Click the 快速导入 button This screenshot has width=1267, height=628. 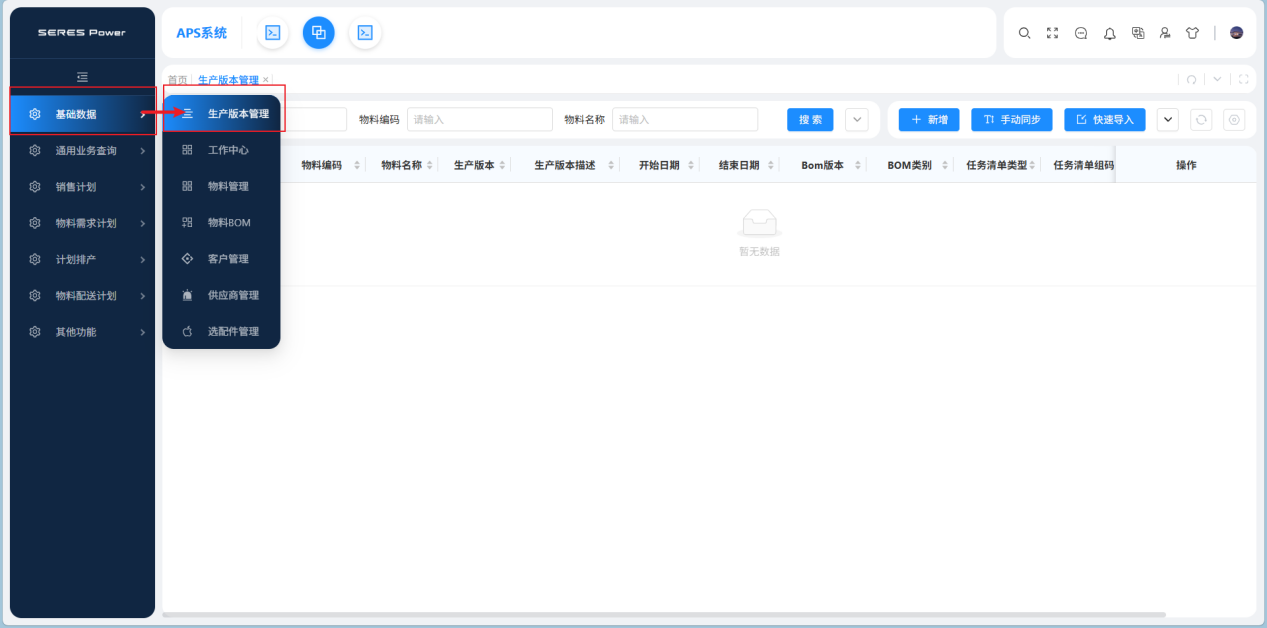[1105, 120]
